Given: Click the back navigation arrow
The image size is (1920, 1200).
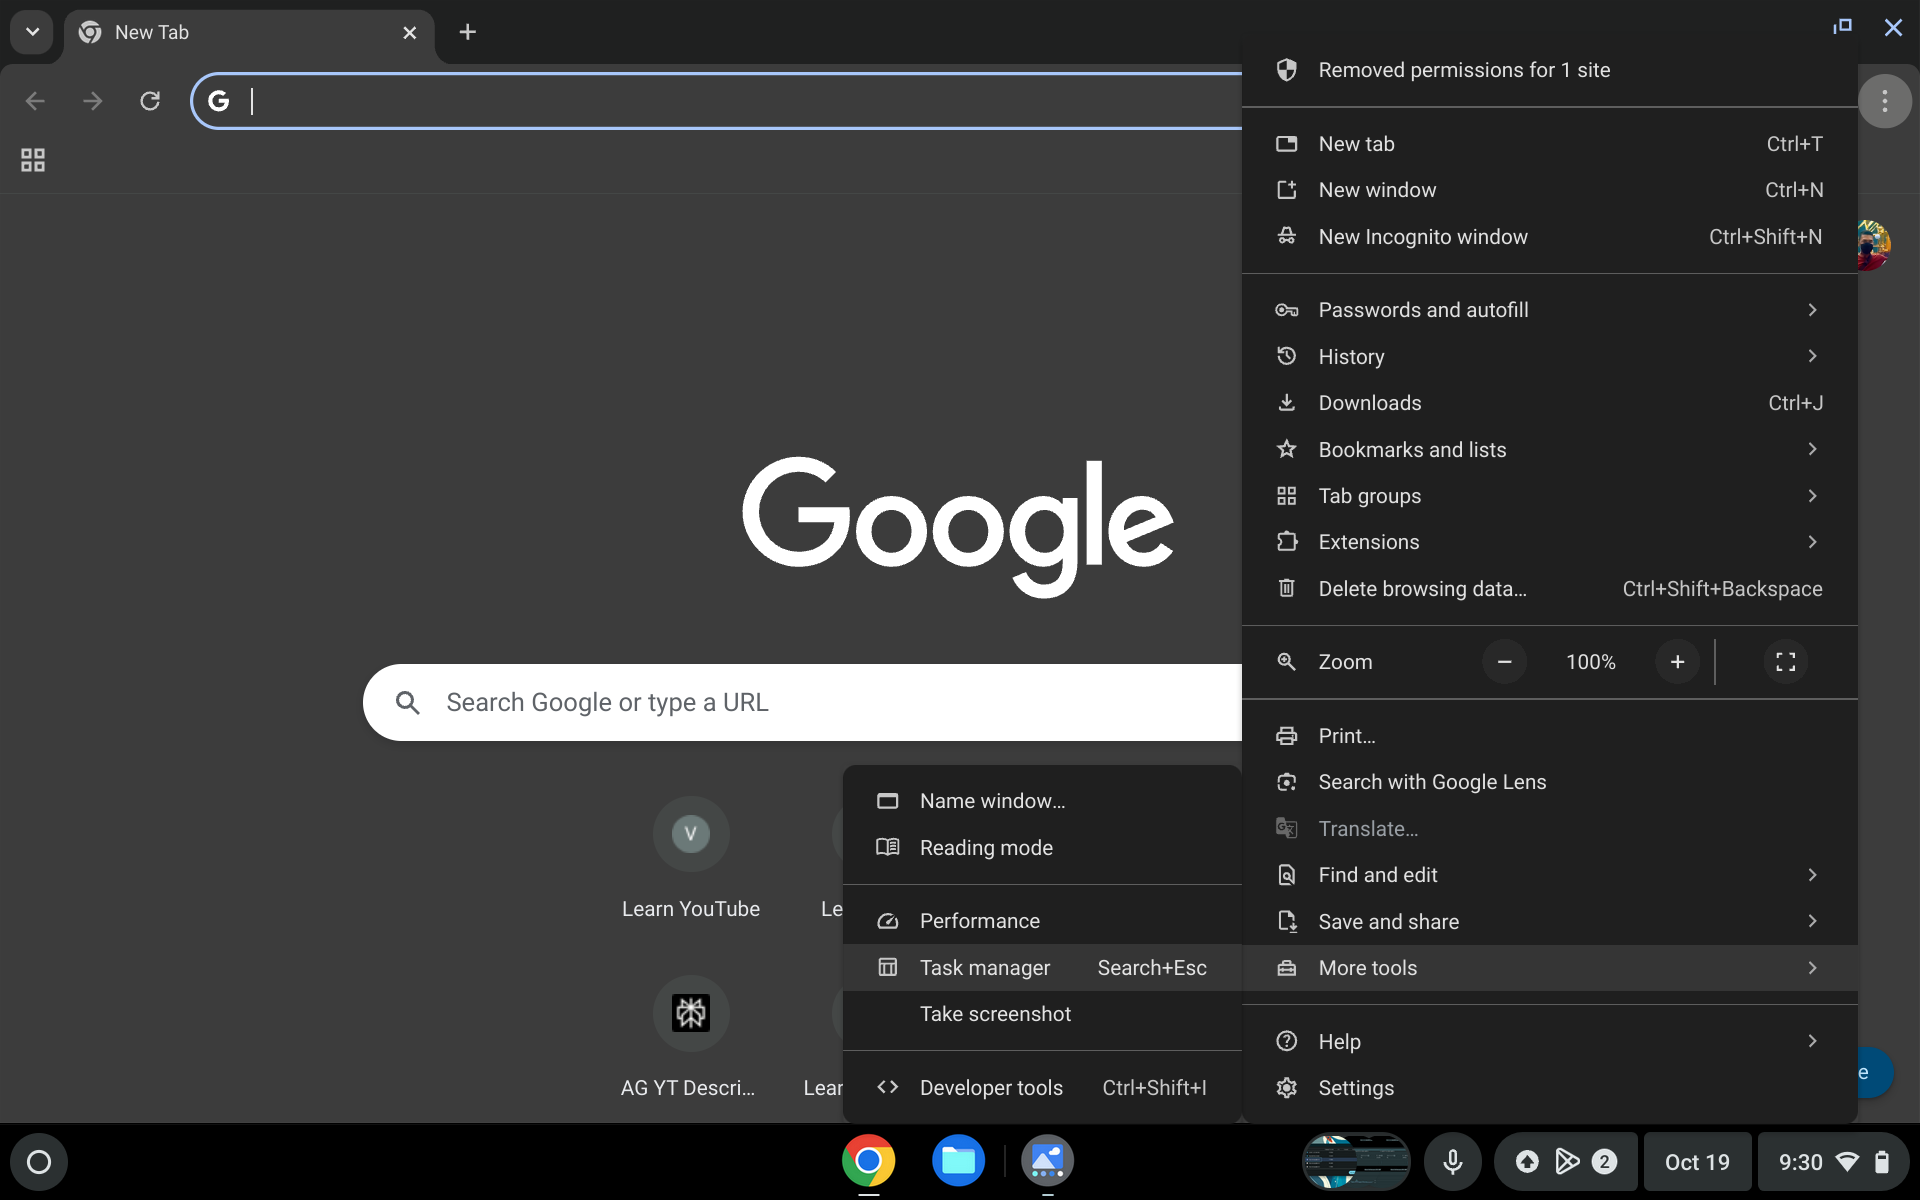Looking at the screenshot, I should [x=35, y=101].
